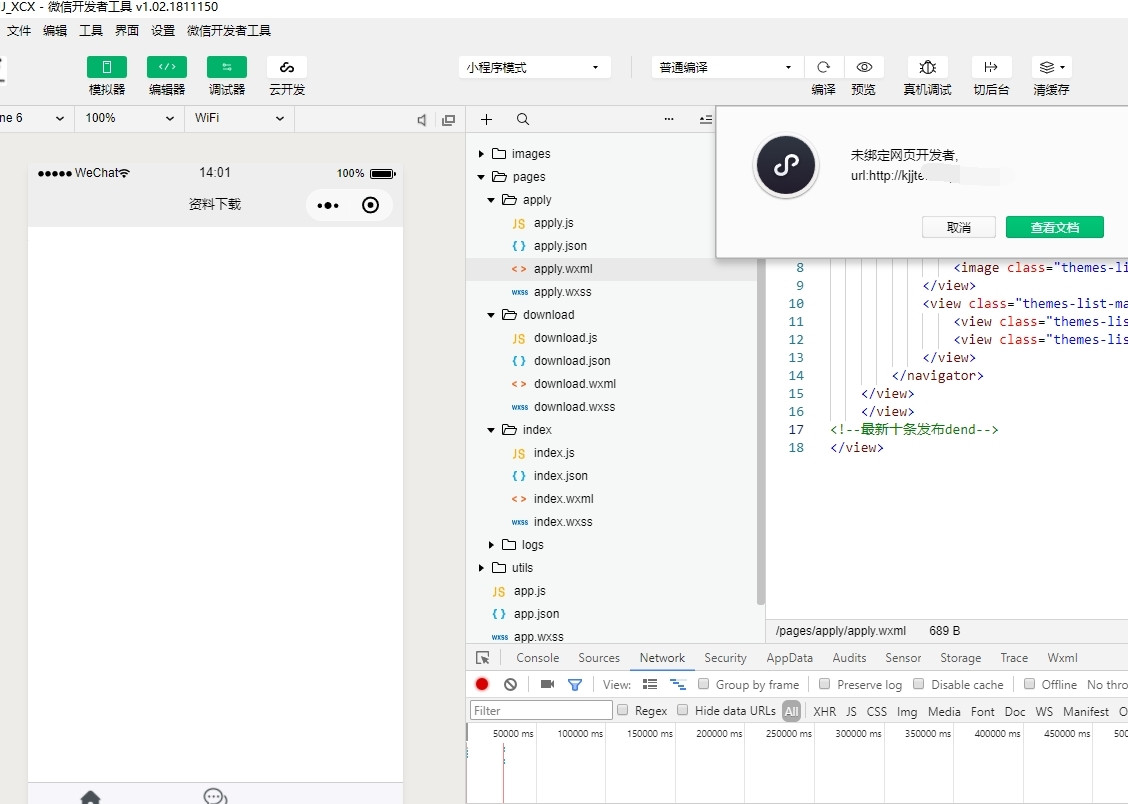Expand the utils folder
This screenshot has height=804, width=1128.
click(x=481, y=568)
